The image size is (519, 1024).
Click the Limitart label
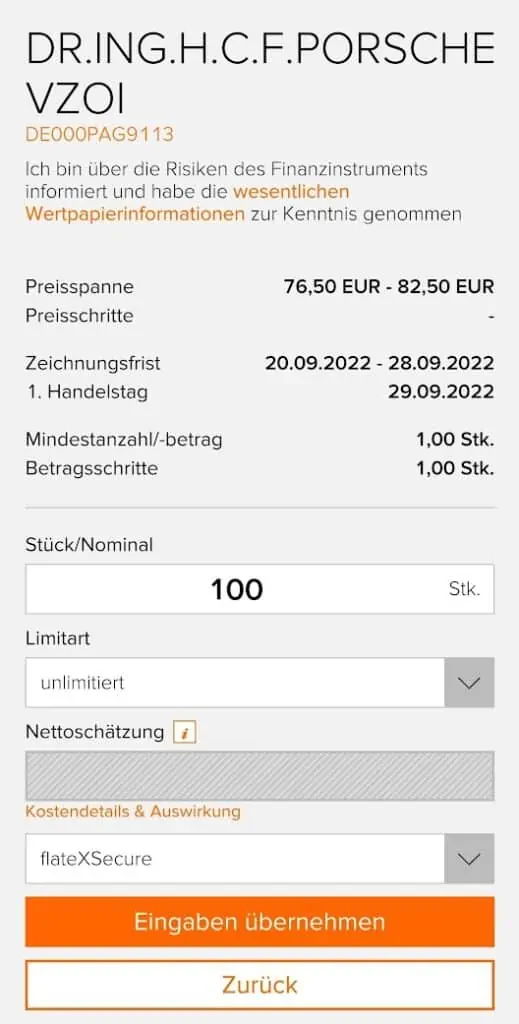tap(57, 638)
